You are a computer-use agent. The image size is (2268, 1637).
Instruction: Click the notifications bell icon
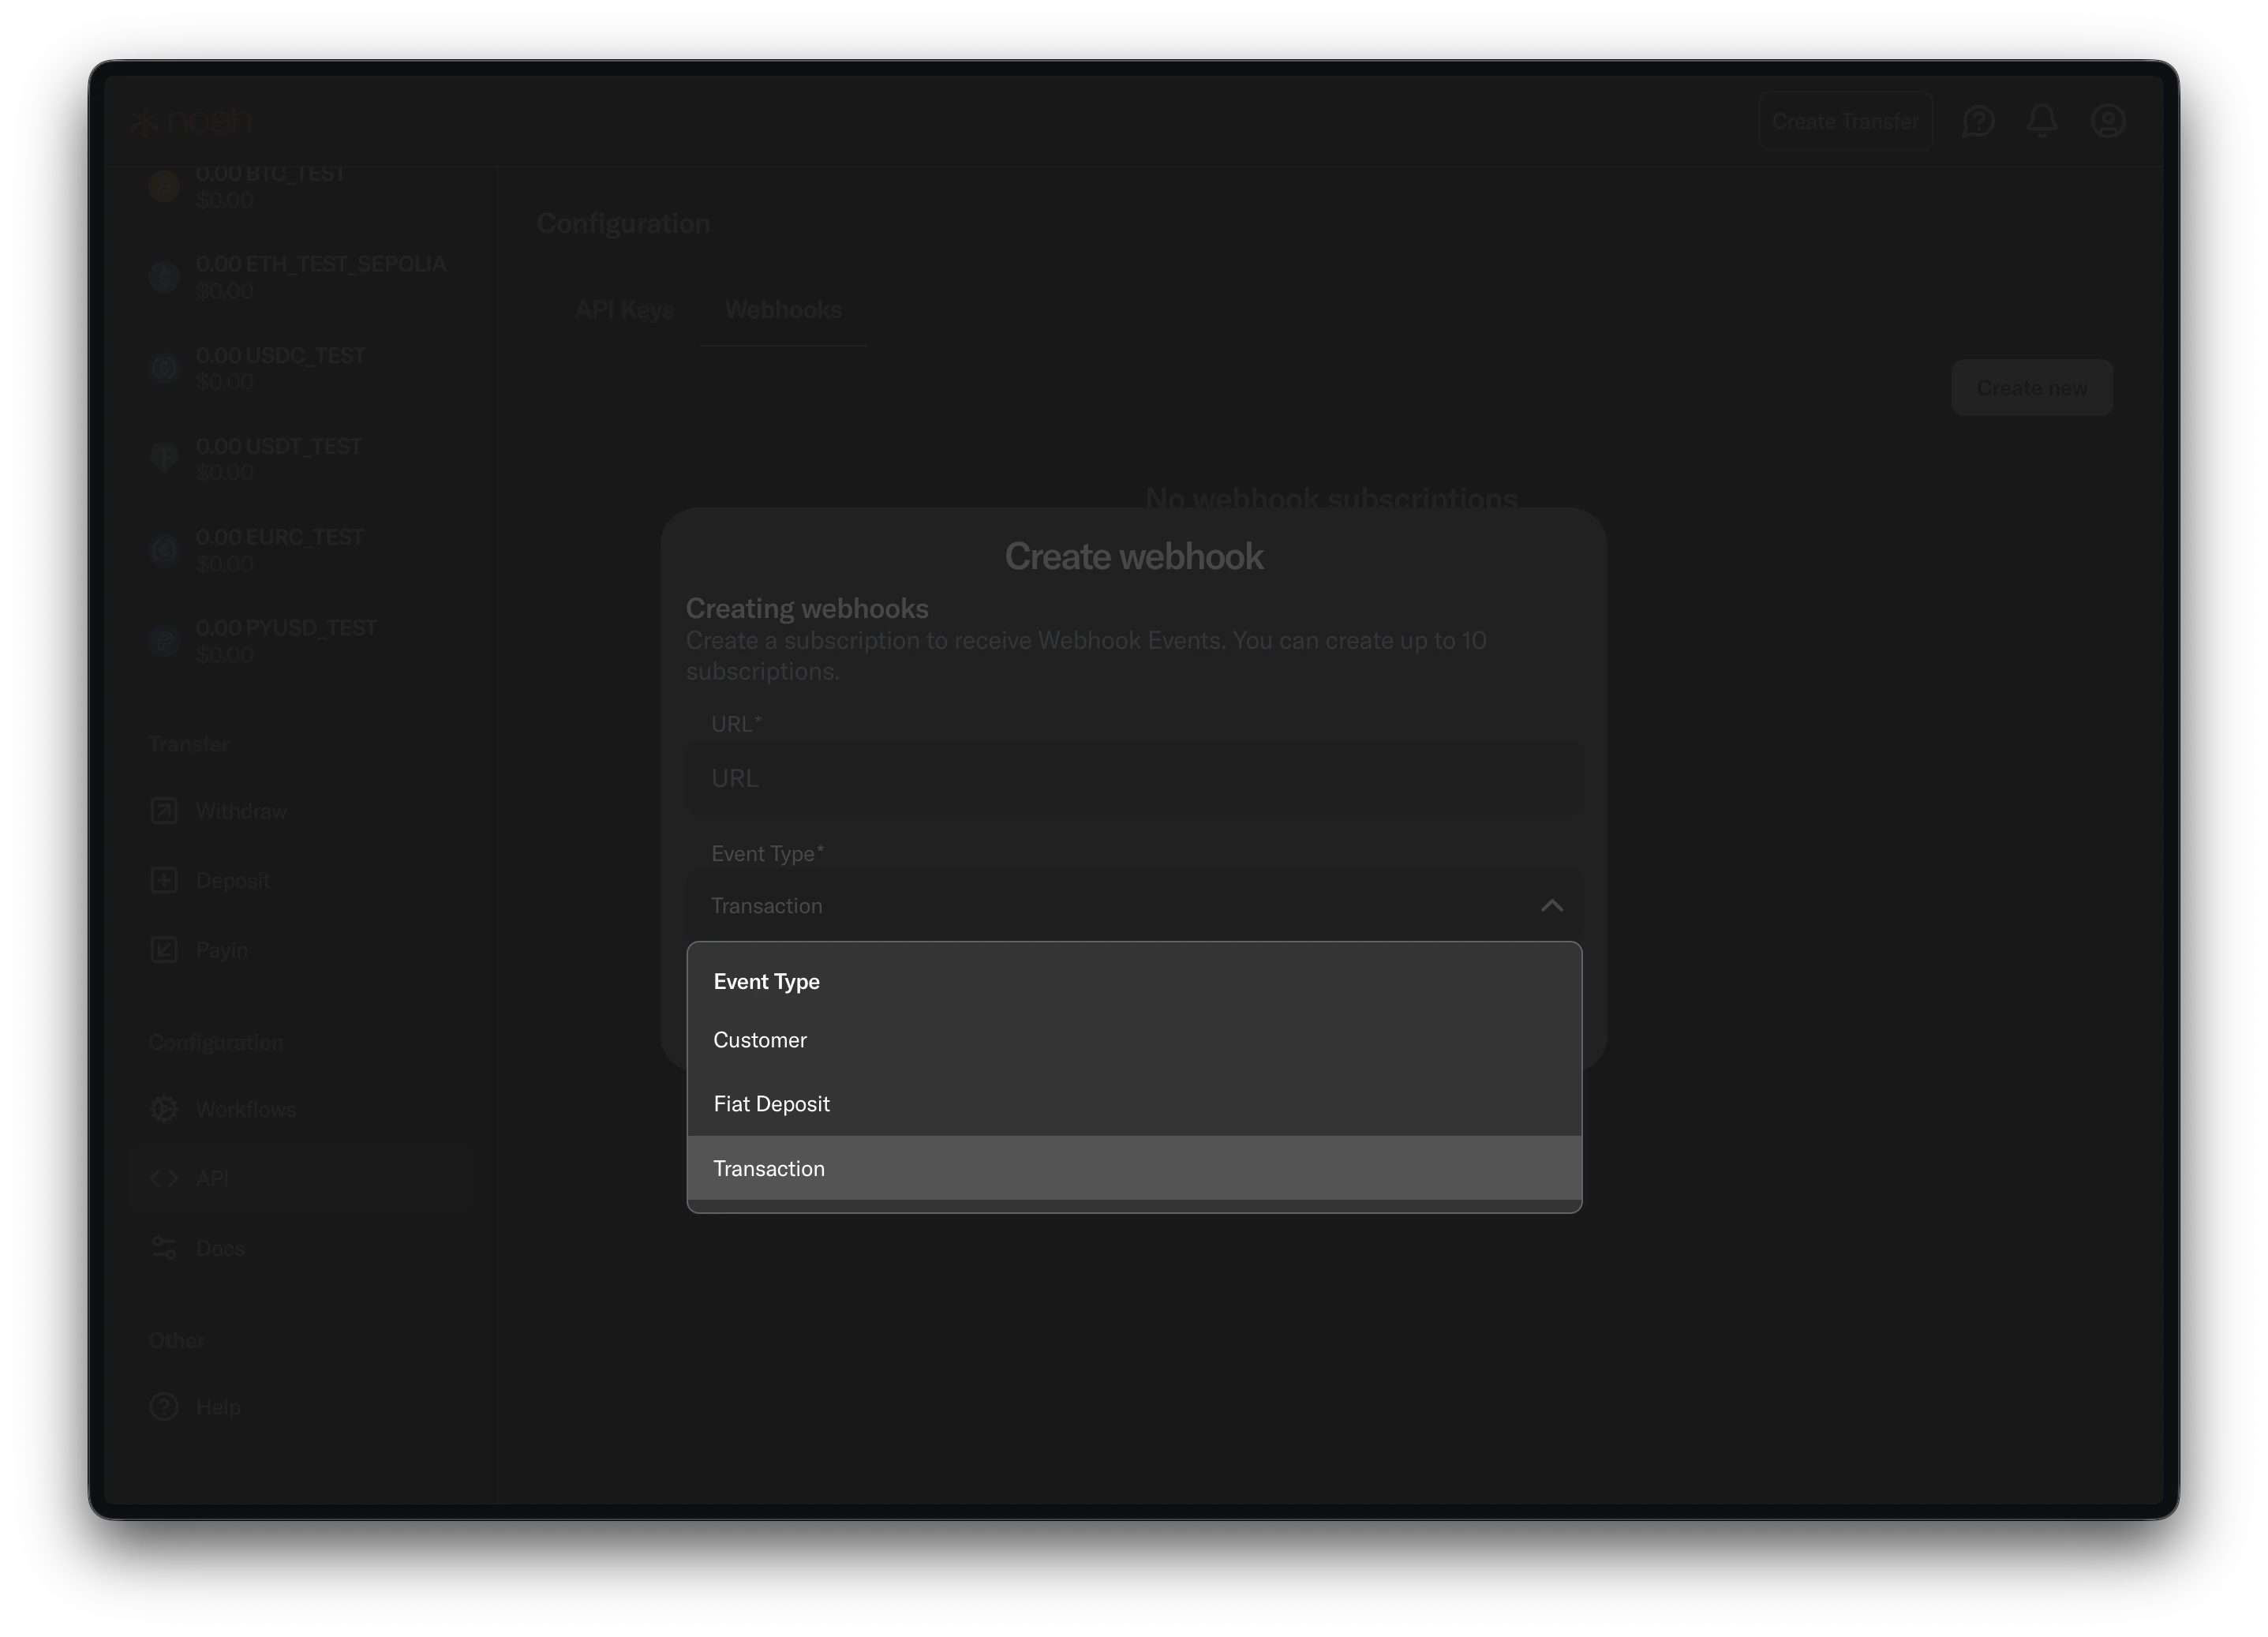(x=2043, y=120)
